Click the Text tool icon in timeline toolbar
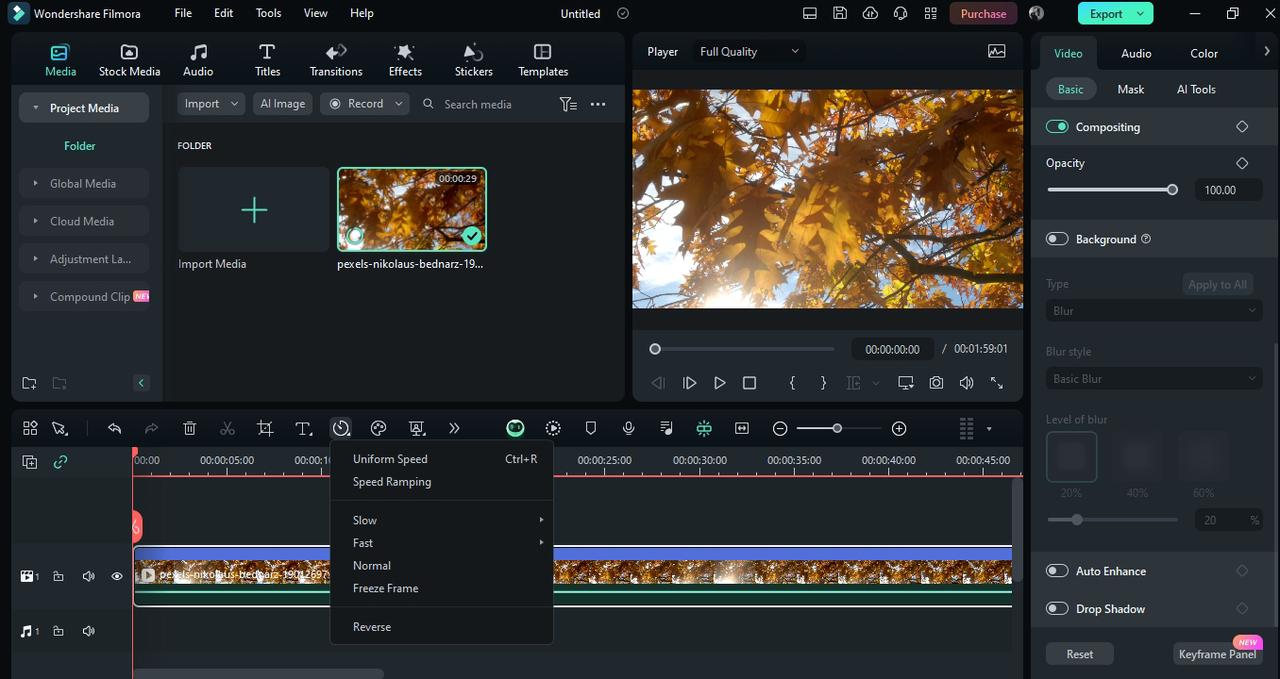Viewport: 1280px width, 679px height. pos(303,428)
